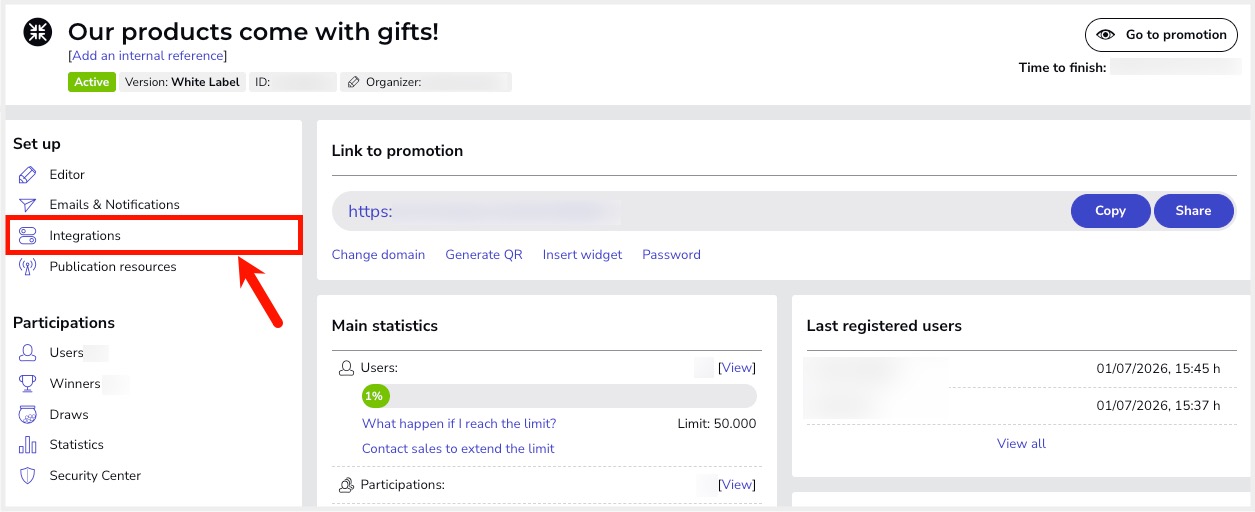The image size is (1255, 512).
Task: Click the Statistics bar chart icon
Action: point(28,445)
